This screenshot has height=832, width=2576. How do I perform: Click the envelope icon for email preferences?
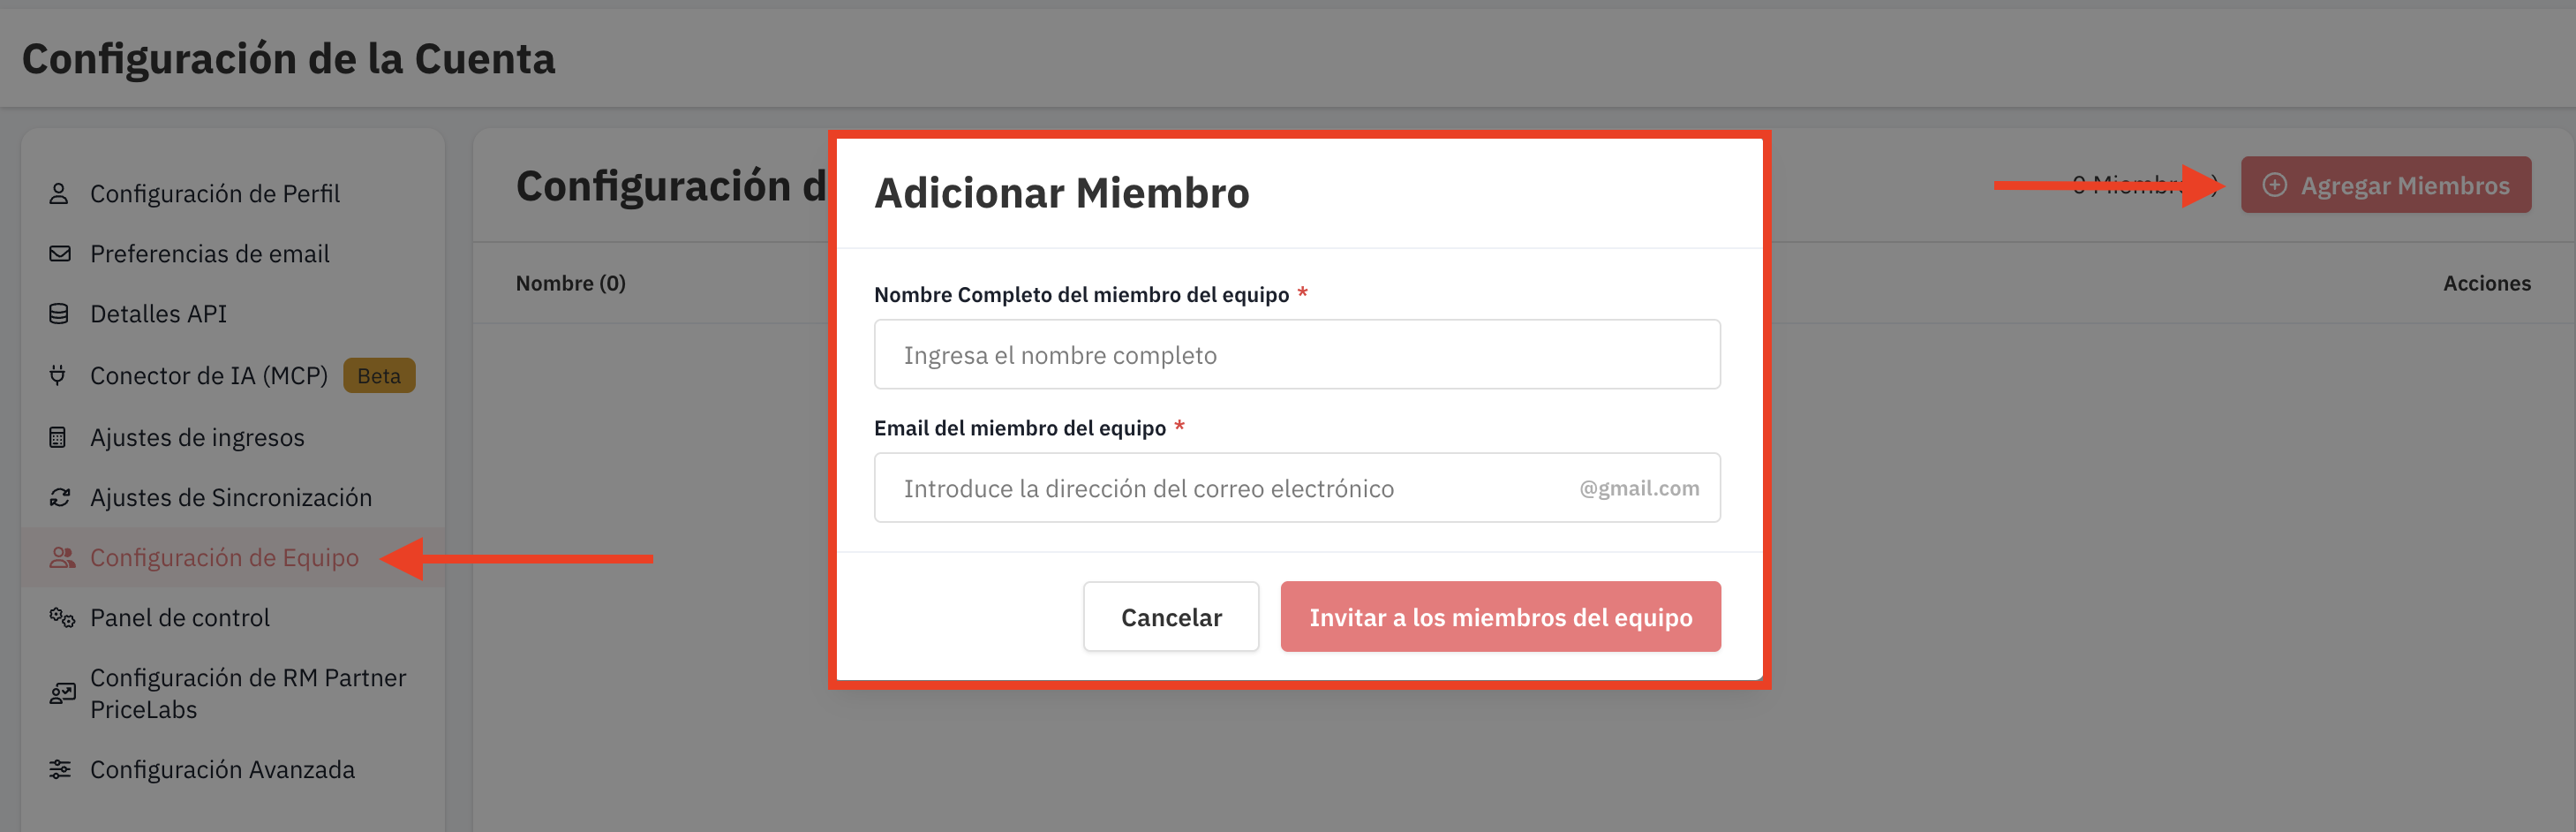60,253
